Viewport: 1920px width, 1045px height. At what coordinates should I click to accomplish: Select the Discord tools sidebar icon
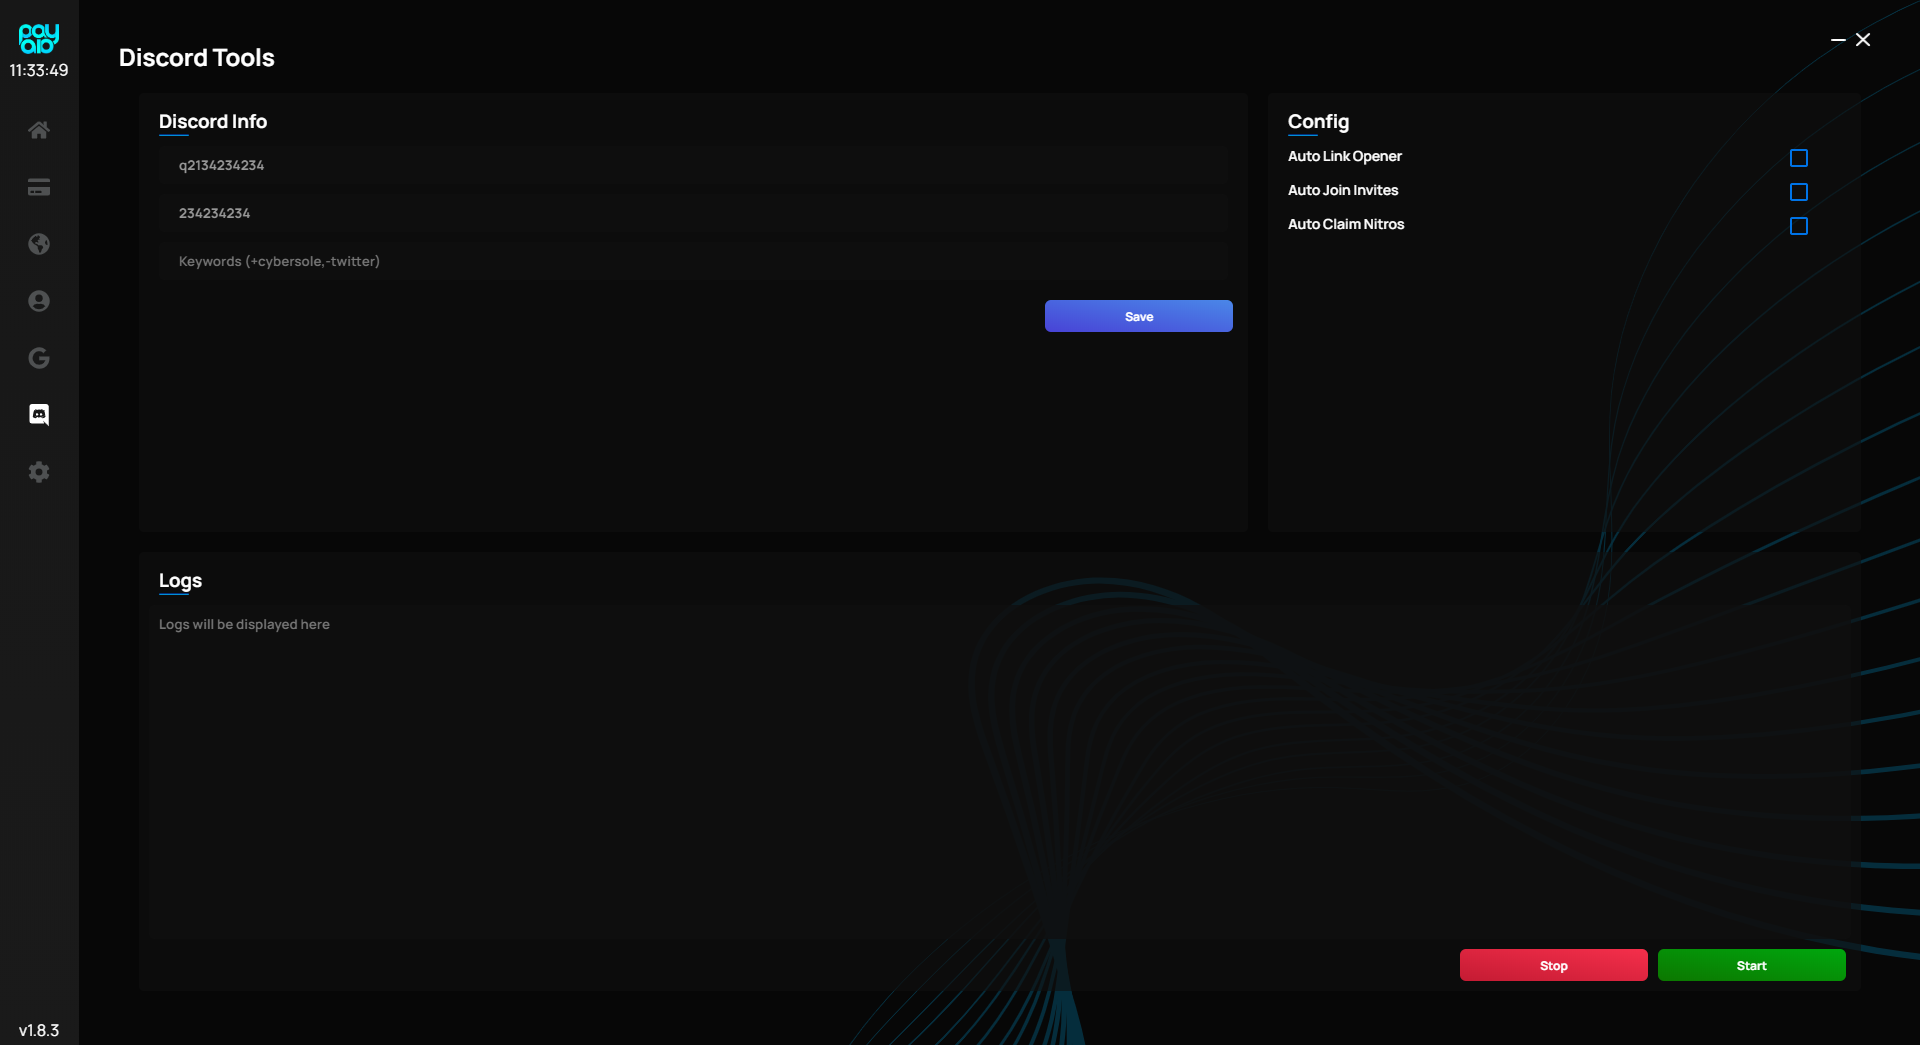39,415
